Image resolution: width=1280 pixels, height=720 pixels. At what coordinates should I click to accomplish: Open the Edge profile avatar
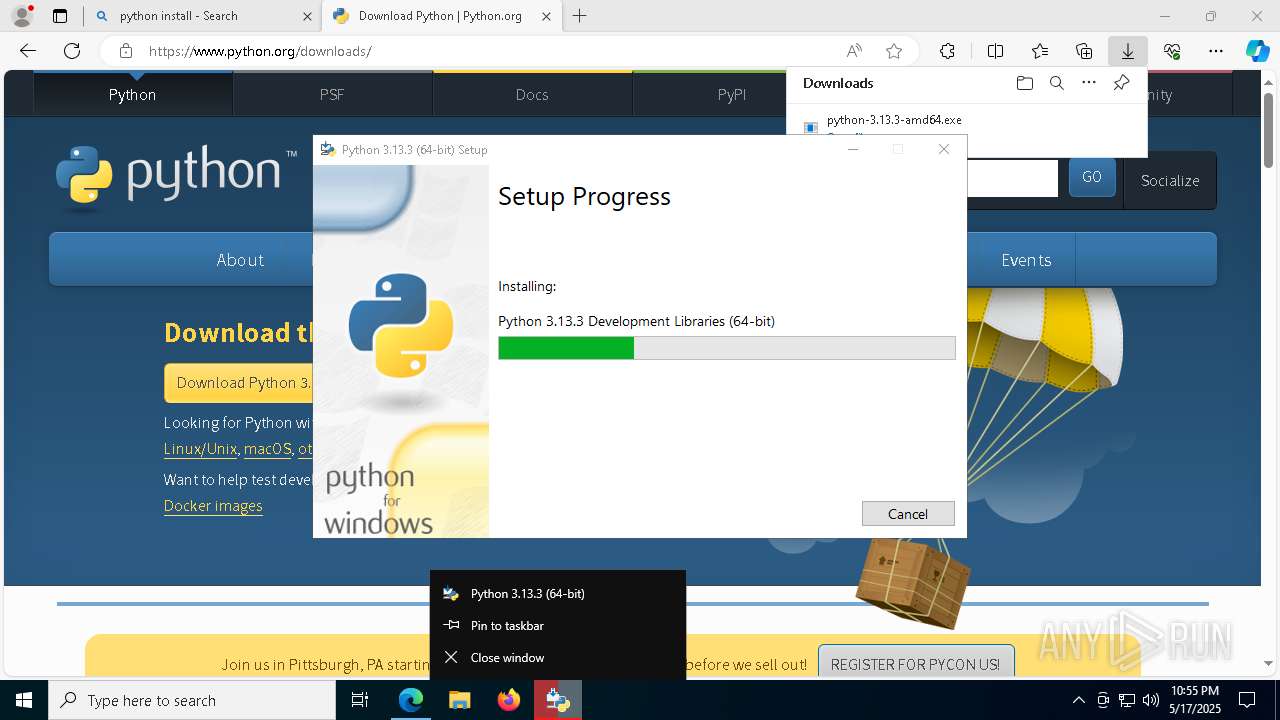tap(22, 16)
